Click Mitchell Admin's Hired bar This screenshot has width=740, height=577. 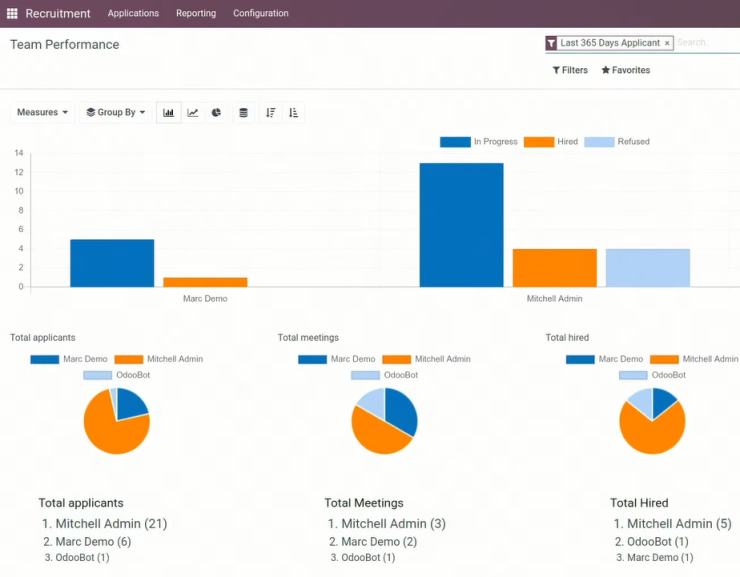coord(555,268)
